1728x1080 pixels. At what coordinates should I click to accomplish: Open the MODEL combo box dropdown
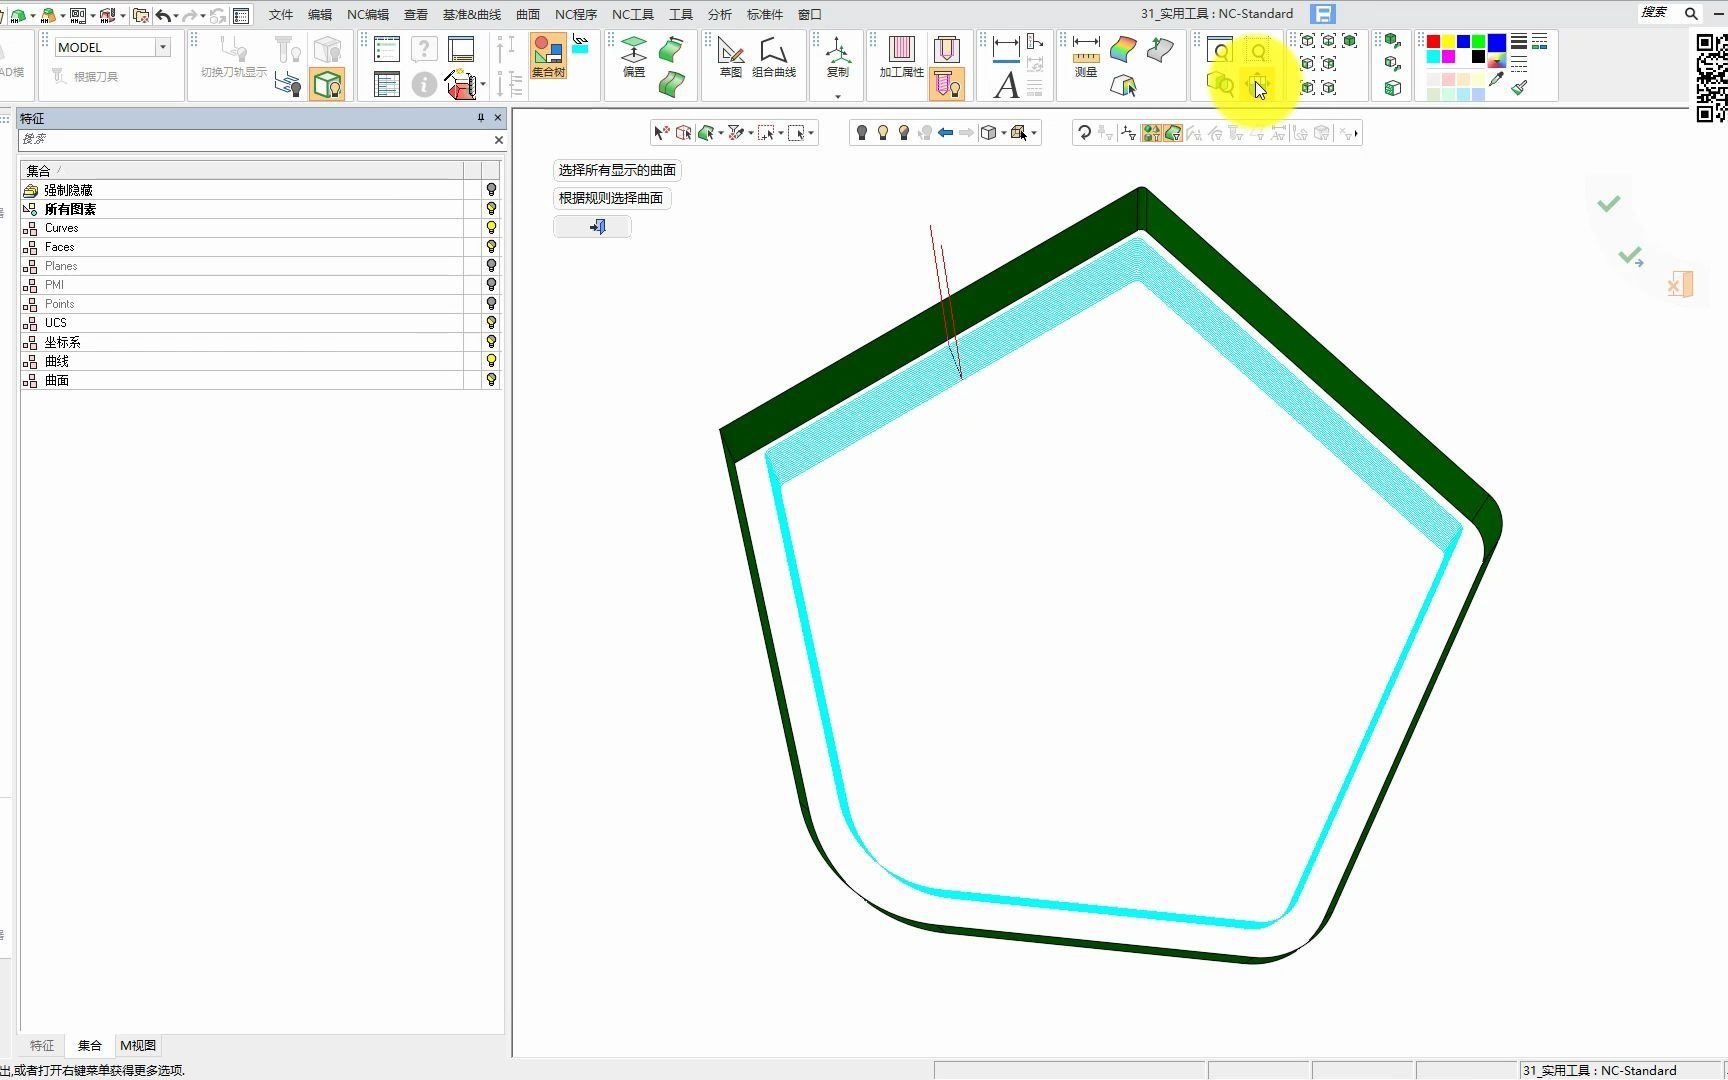[x=162, y=47]
